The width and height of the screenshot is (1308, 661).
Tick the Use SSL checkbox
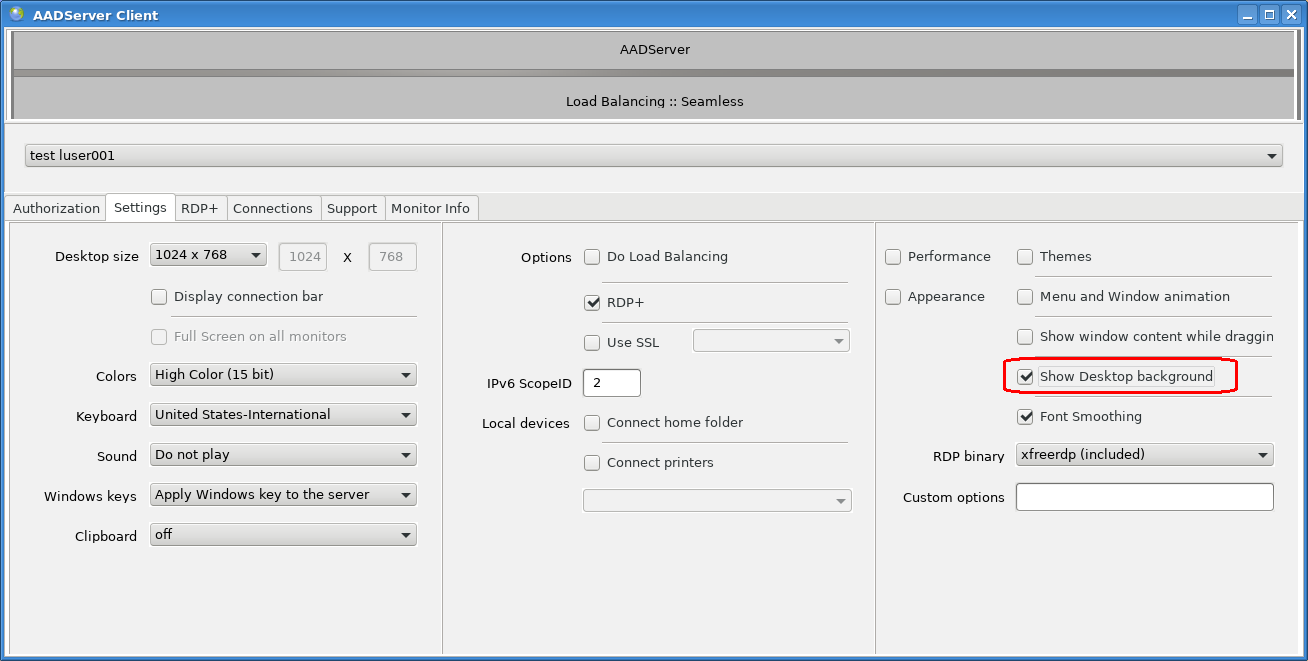(592, 343)
